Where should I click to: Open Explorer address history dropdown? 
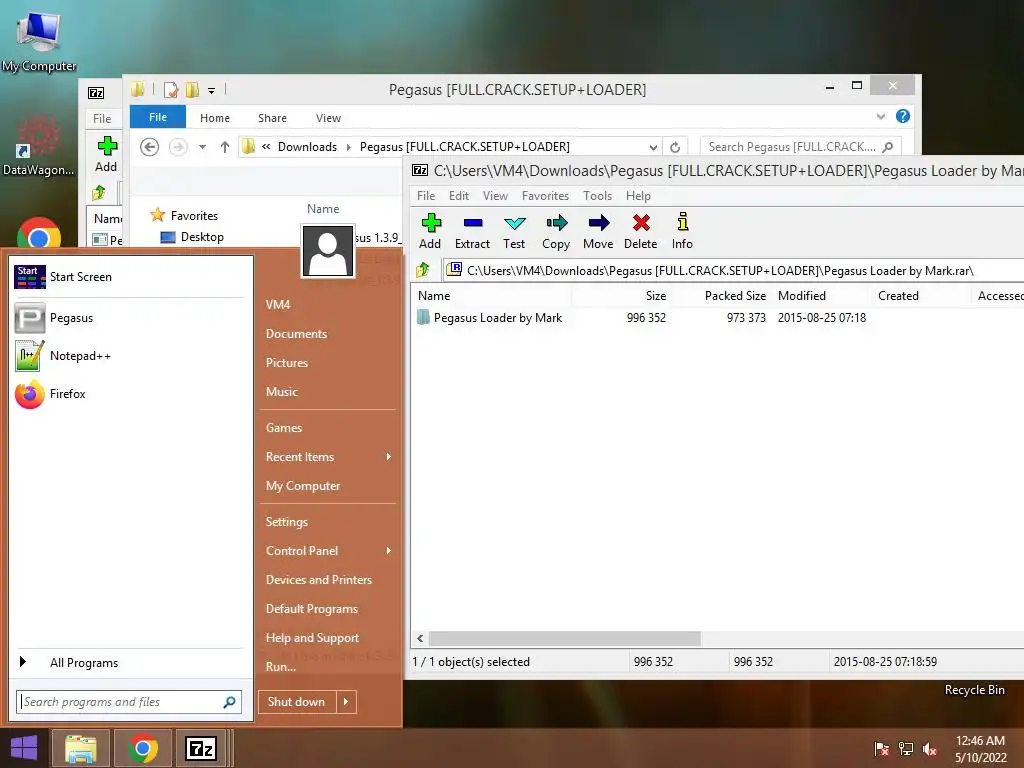pos(652,147)
